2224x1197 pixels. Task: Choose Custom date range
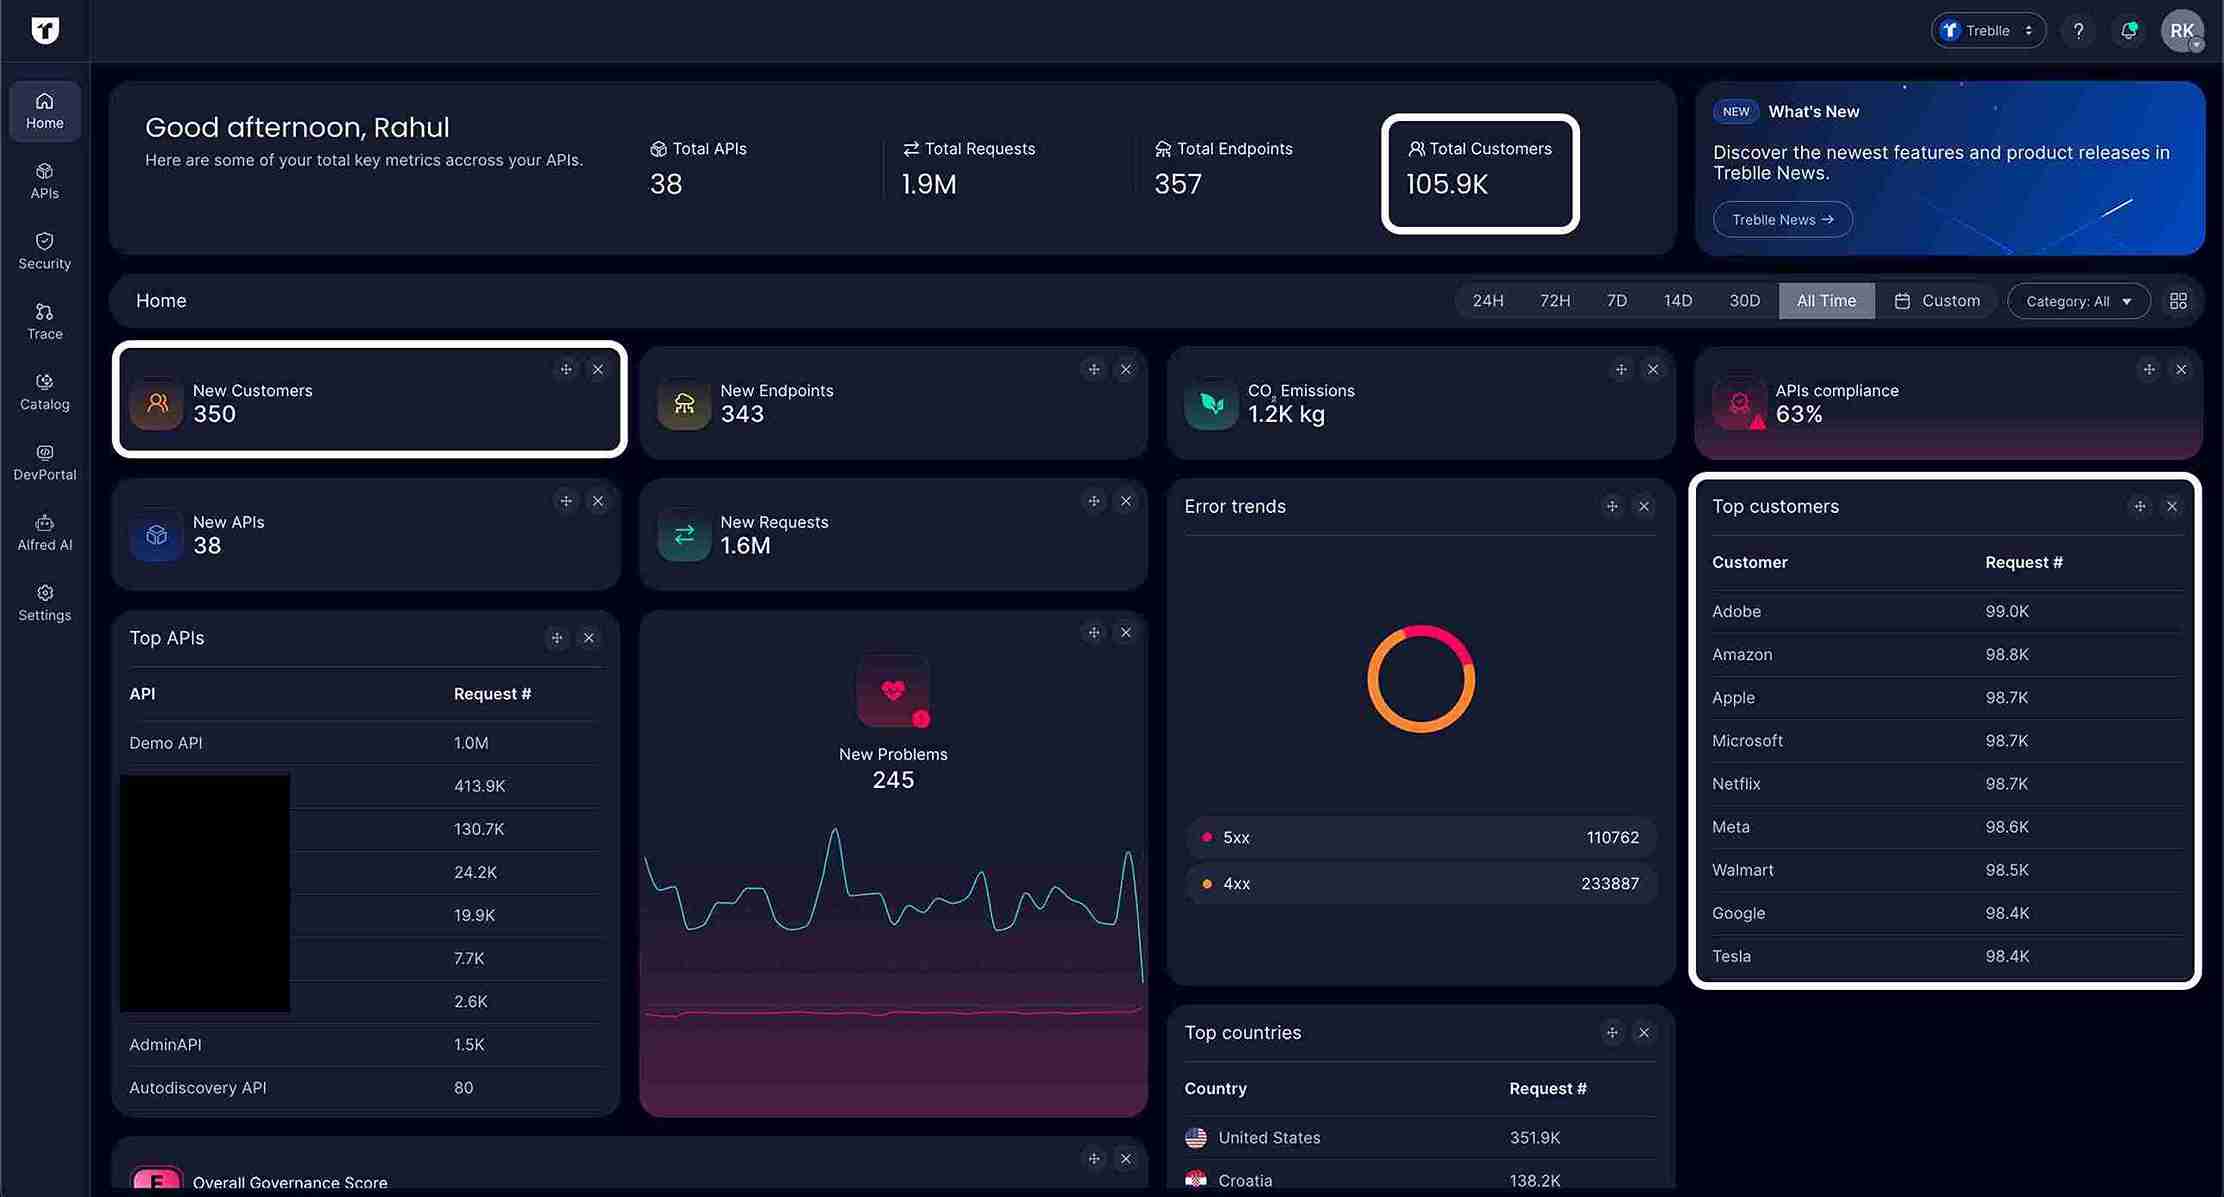click(1936, 301)
